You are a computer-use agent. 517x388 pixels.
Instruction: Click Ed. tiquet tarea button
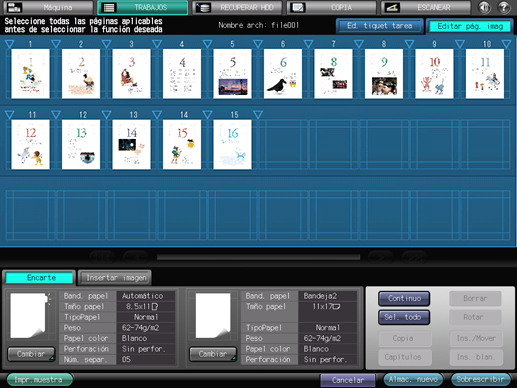380,26
